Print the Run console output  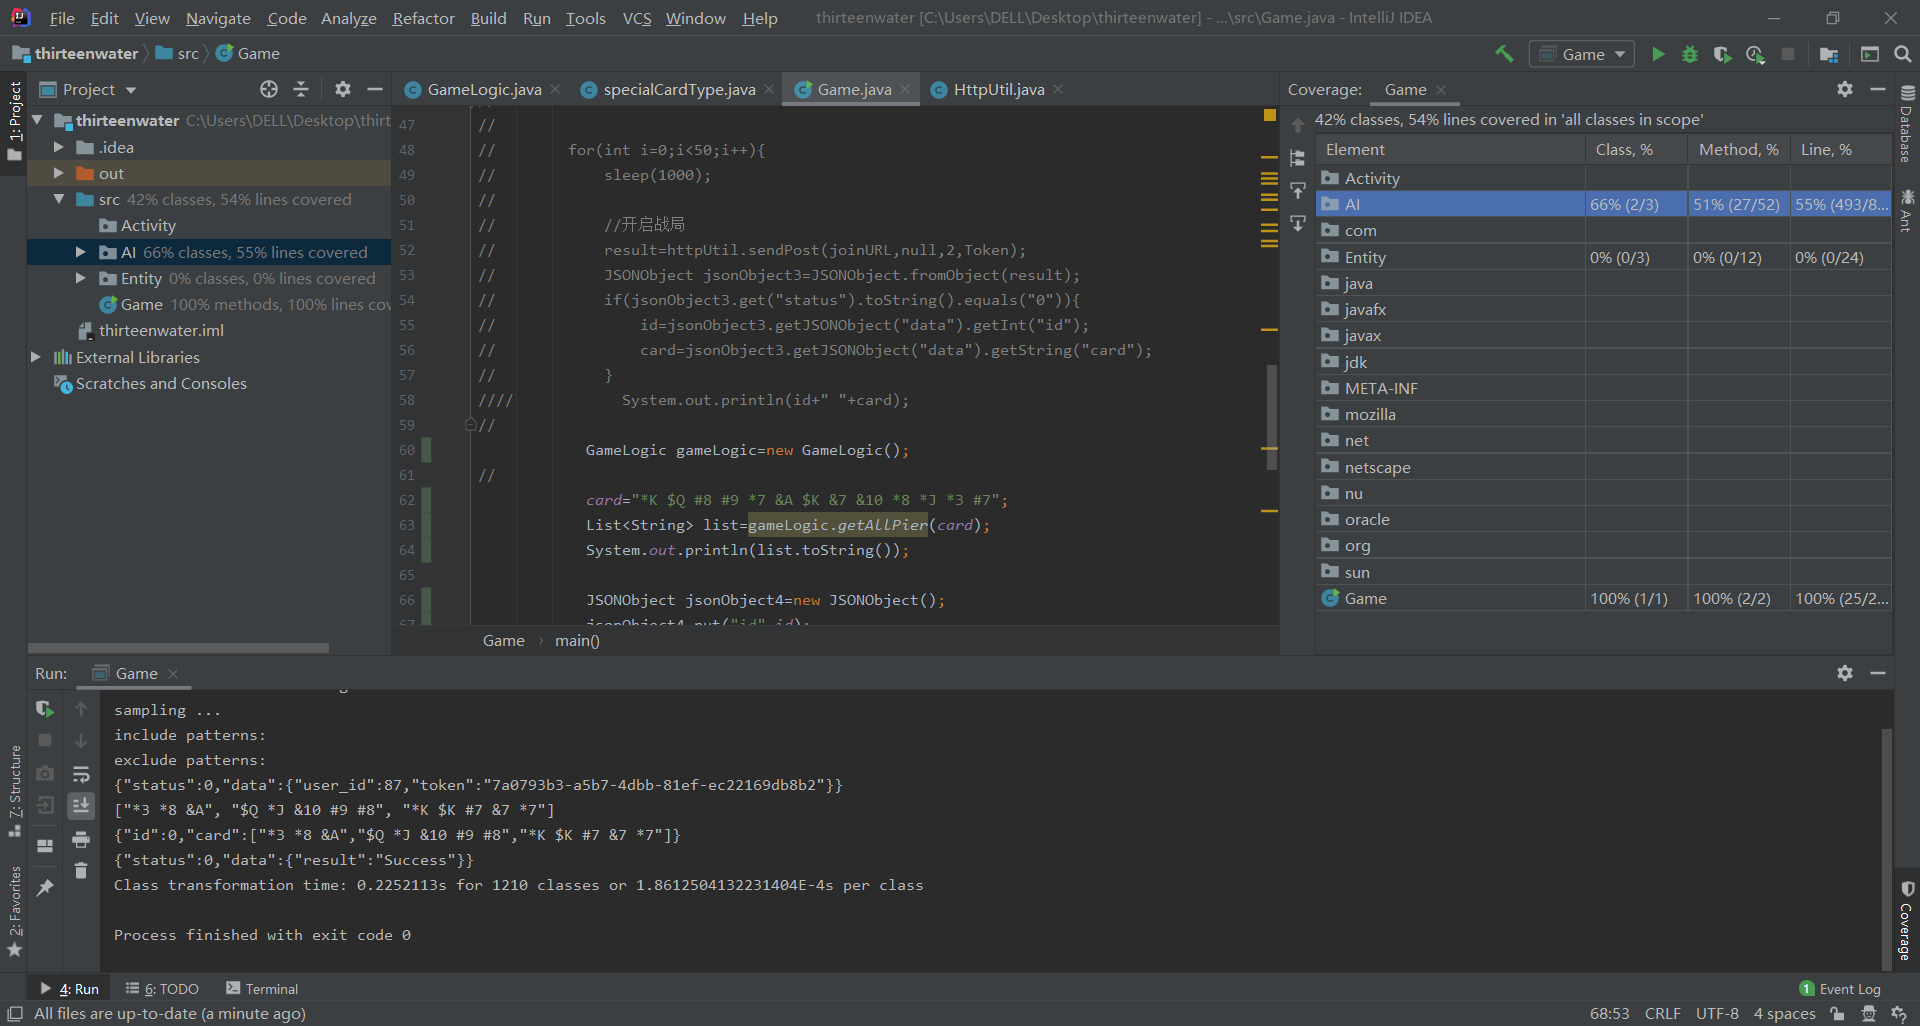click(81, 839)
